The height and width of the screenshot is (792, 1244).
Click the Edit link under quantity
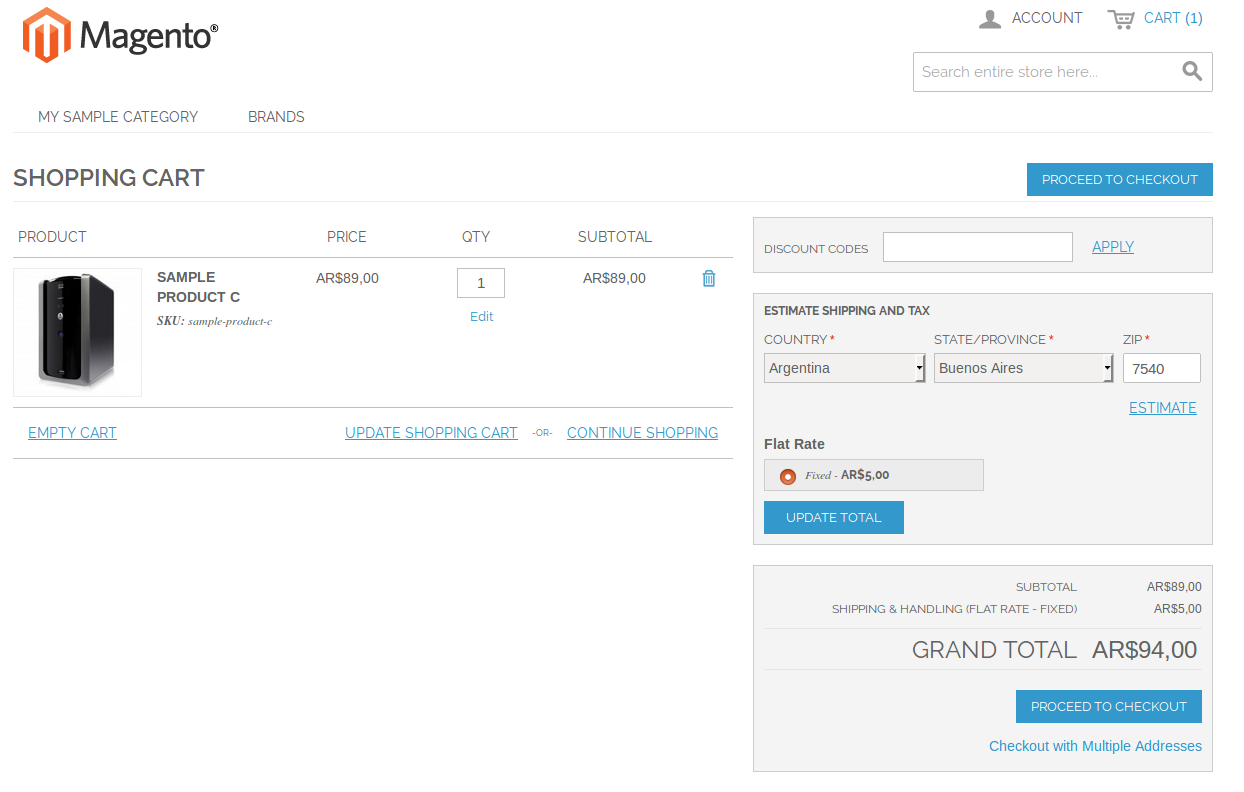481,316
